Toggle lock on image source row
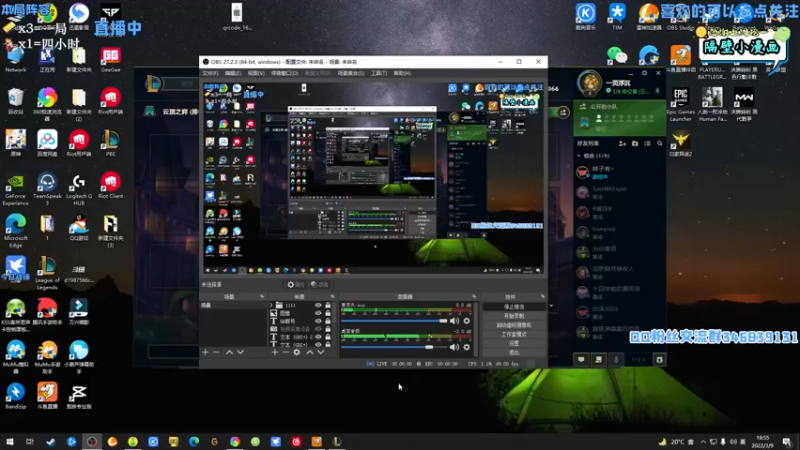 click(x=328, y=313)
